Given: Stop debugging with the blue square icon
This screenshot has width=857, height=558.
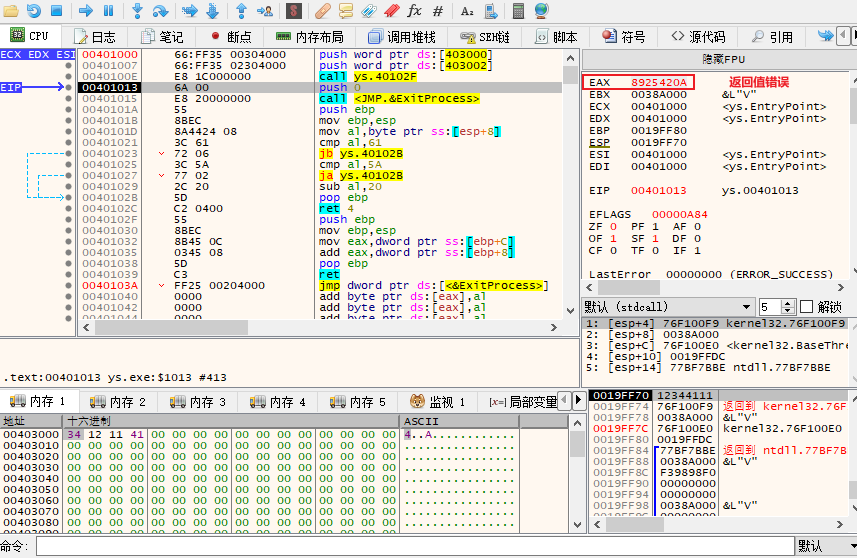Looking at the screenshot, I should click(56, 11).
